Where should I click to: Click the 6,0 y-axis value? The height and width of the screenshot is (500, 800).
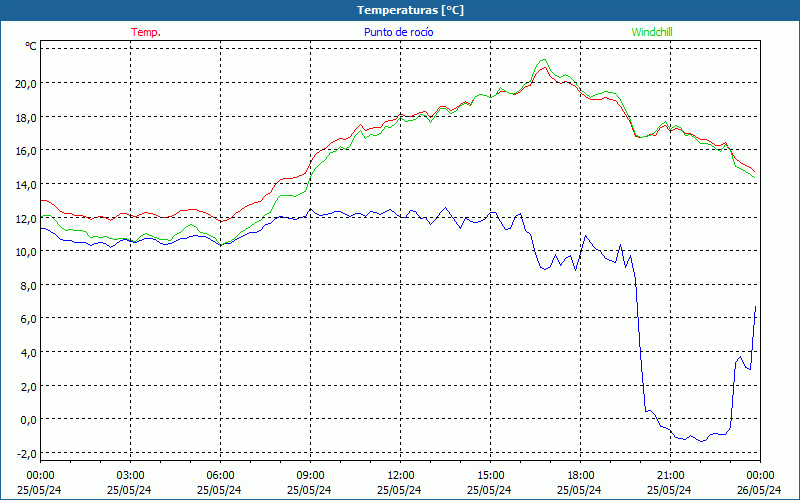(28, 319)
